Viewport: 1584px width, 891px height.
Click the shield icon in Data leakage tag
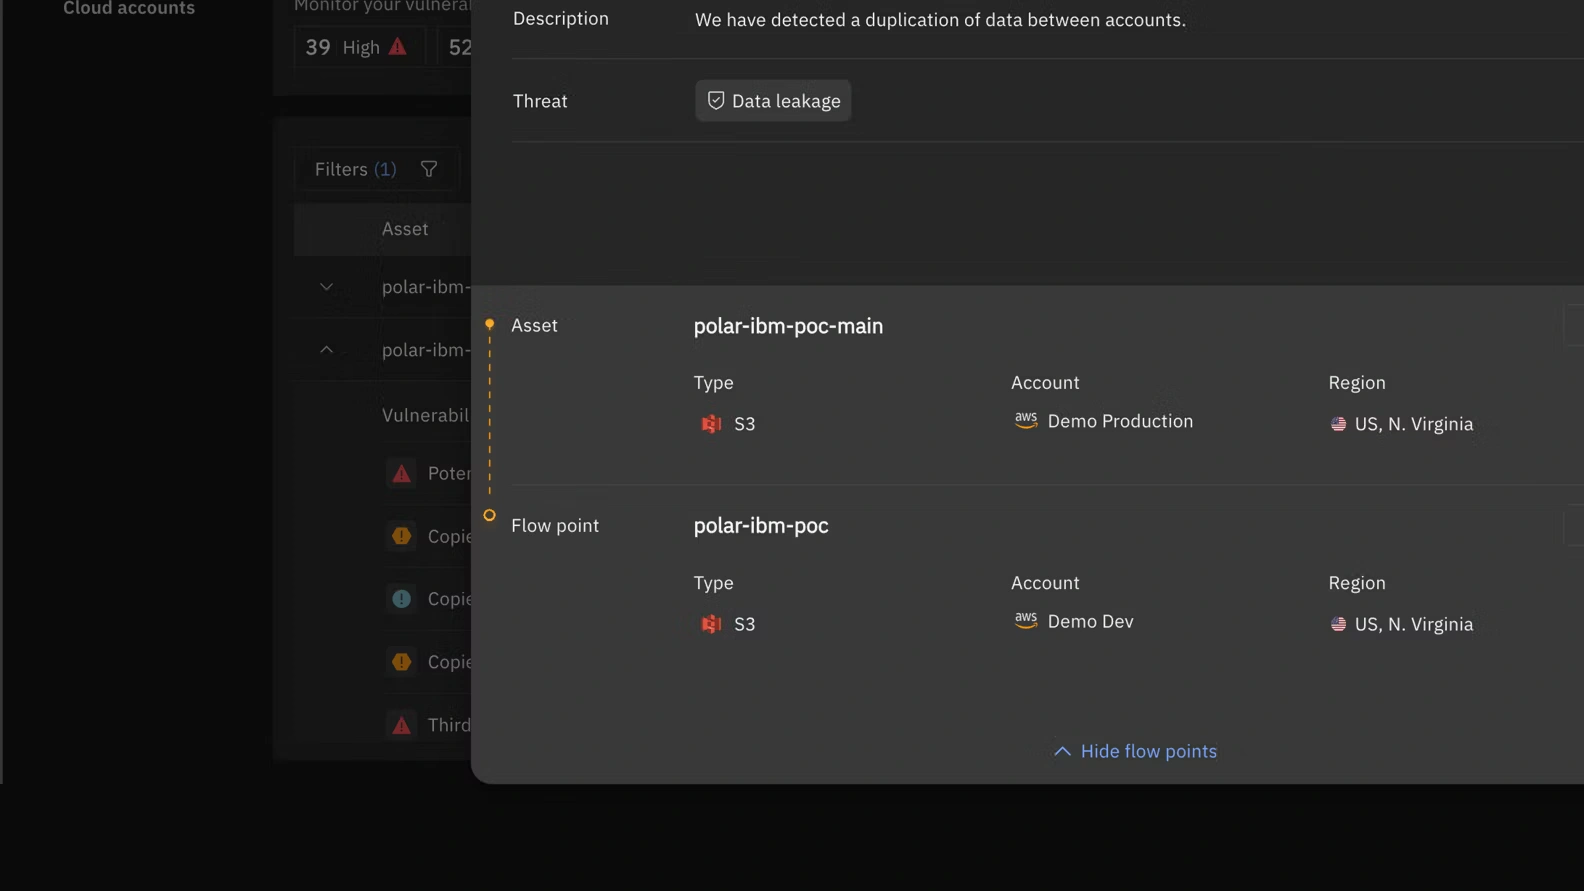pos(716,101)
